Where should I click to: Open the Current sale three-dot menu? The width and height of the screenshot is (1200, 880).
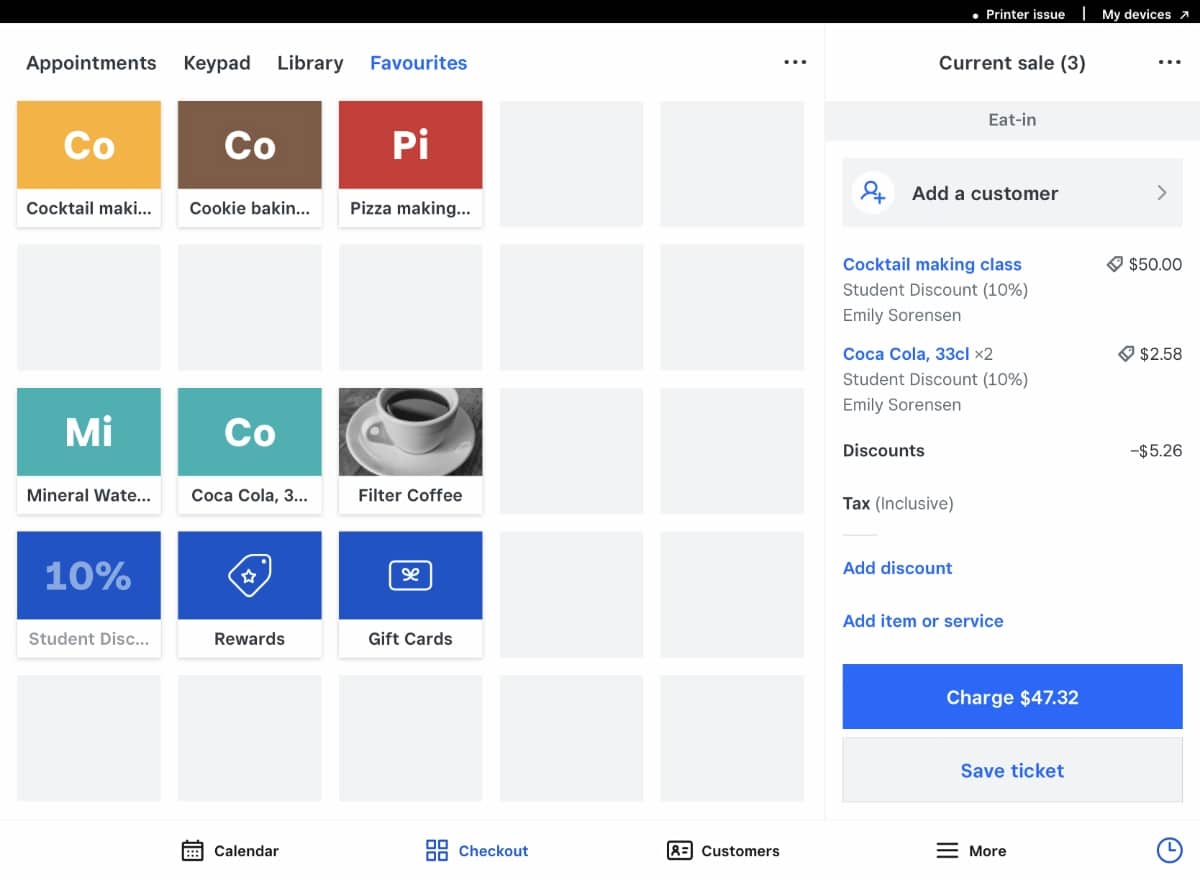pos(1169,63)
